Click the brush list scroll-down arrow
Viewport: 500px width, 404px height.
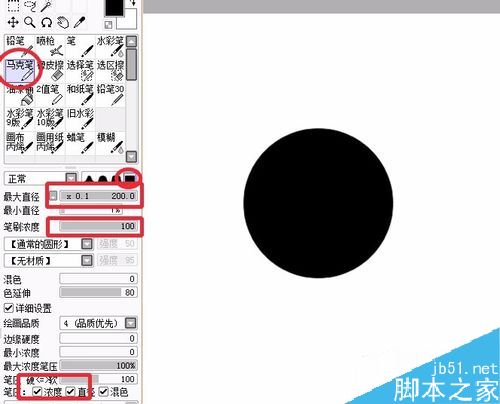click(132, 156)
